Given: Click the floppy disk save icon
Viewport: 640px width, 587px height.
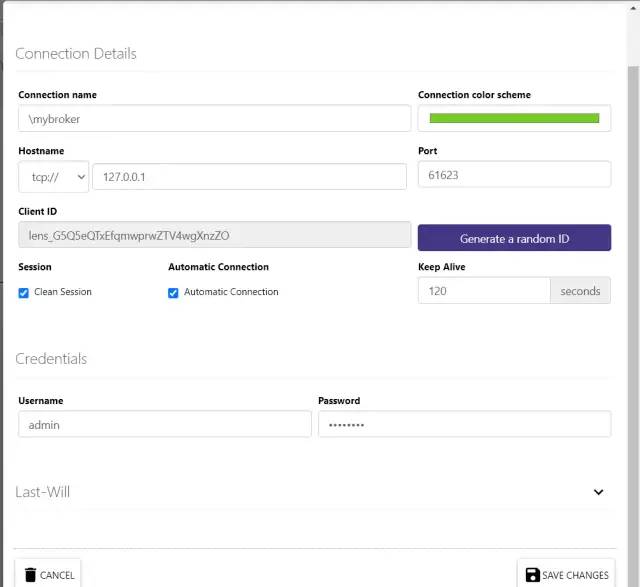Looking at the screenshot, I should coord(533,575).
